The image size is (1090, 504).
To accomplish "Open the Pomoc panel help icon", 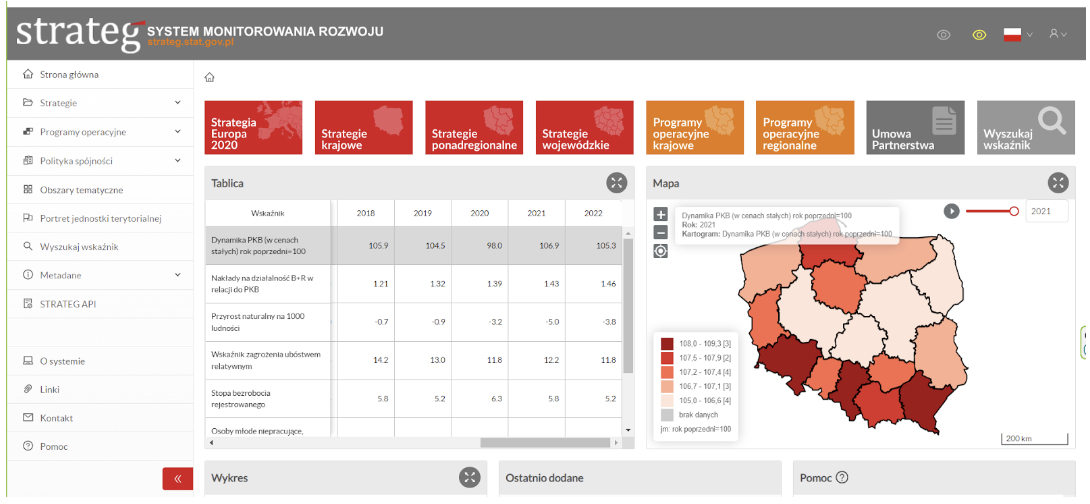I will (842, 478).
